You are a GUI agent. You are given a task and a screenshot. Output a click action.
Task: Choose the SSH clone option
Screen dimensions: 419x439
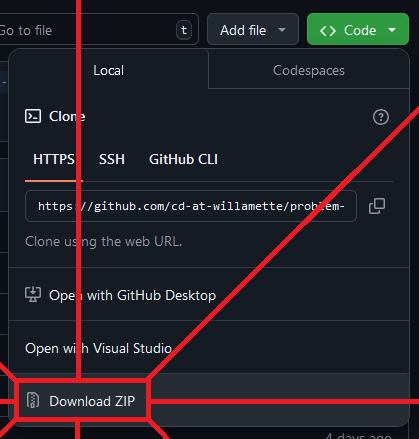pyautogui.click(x=112, y=159)
